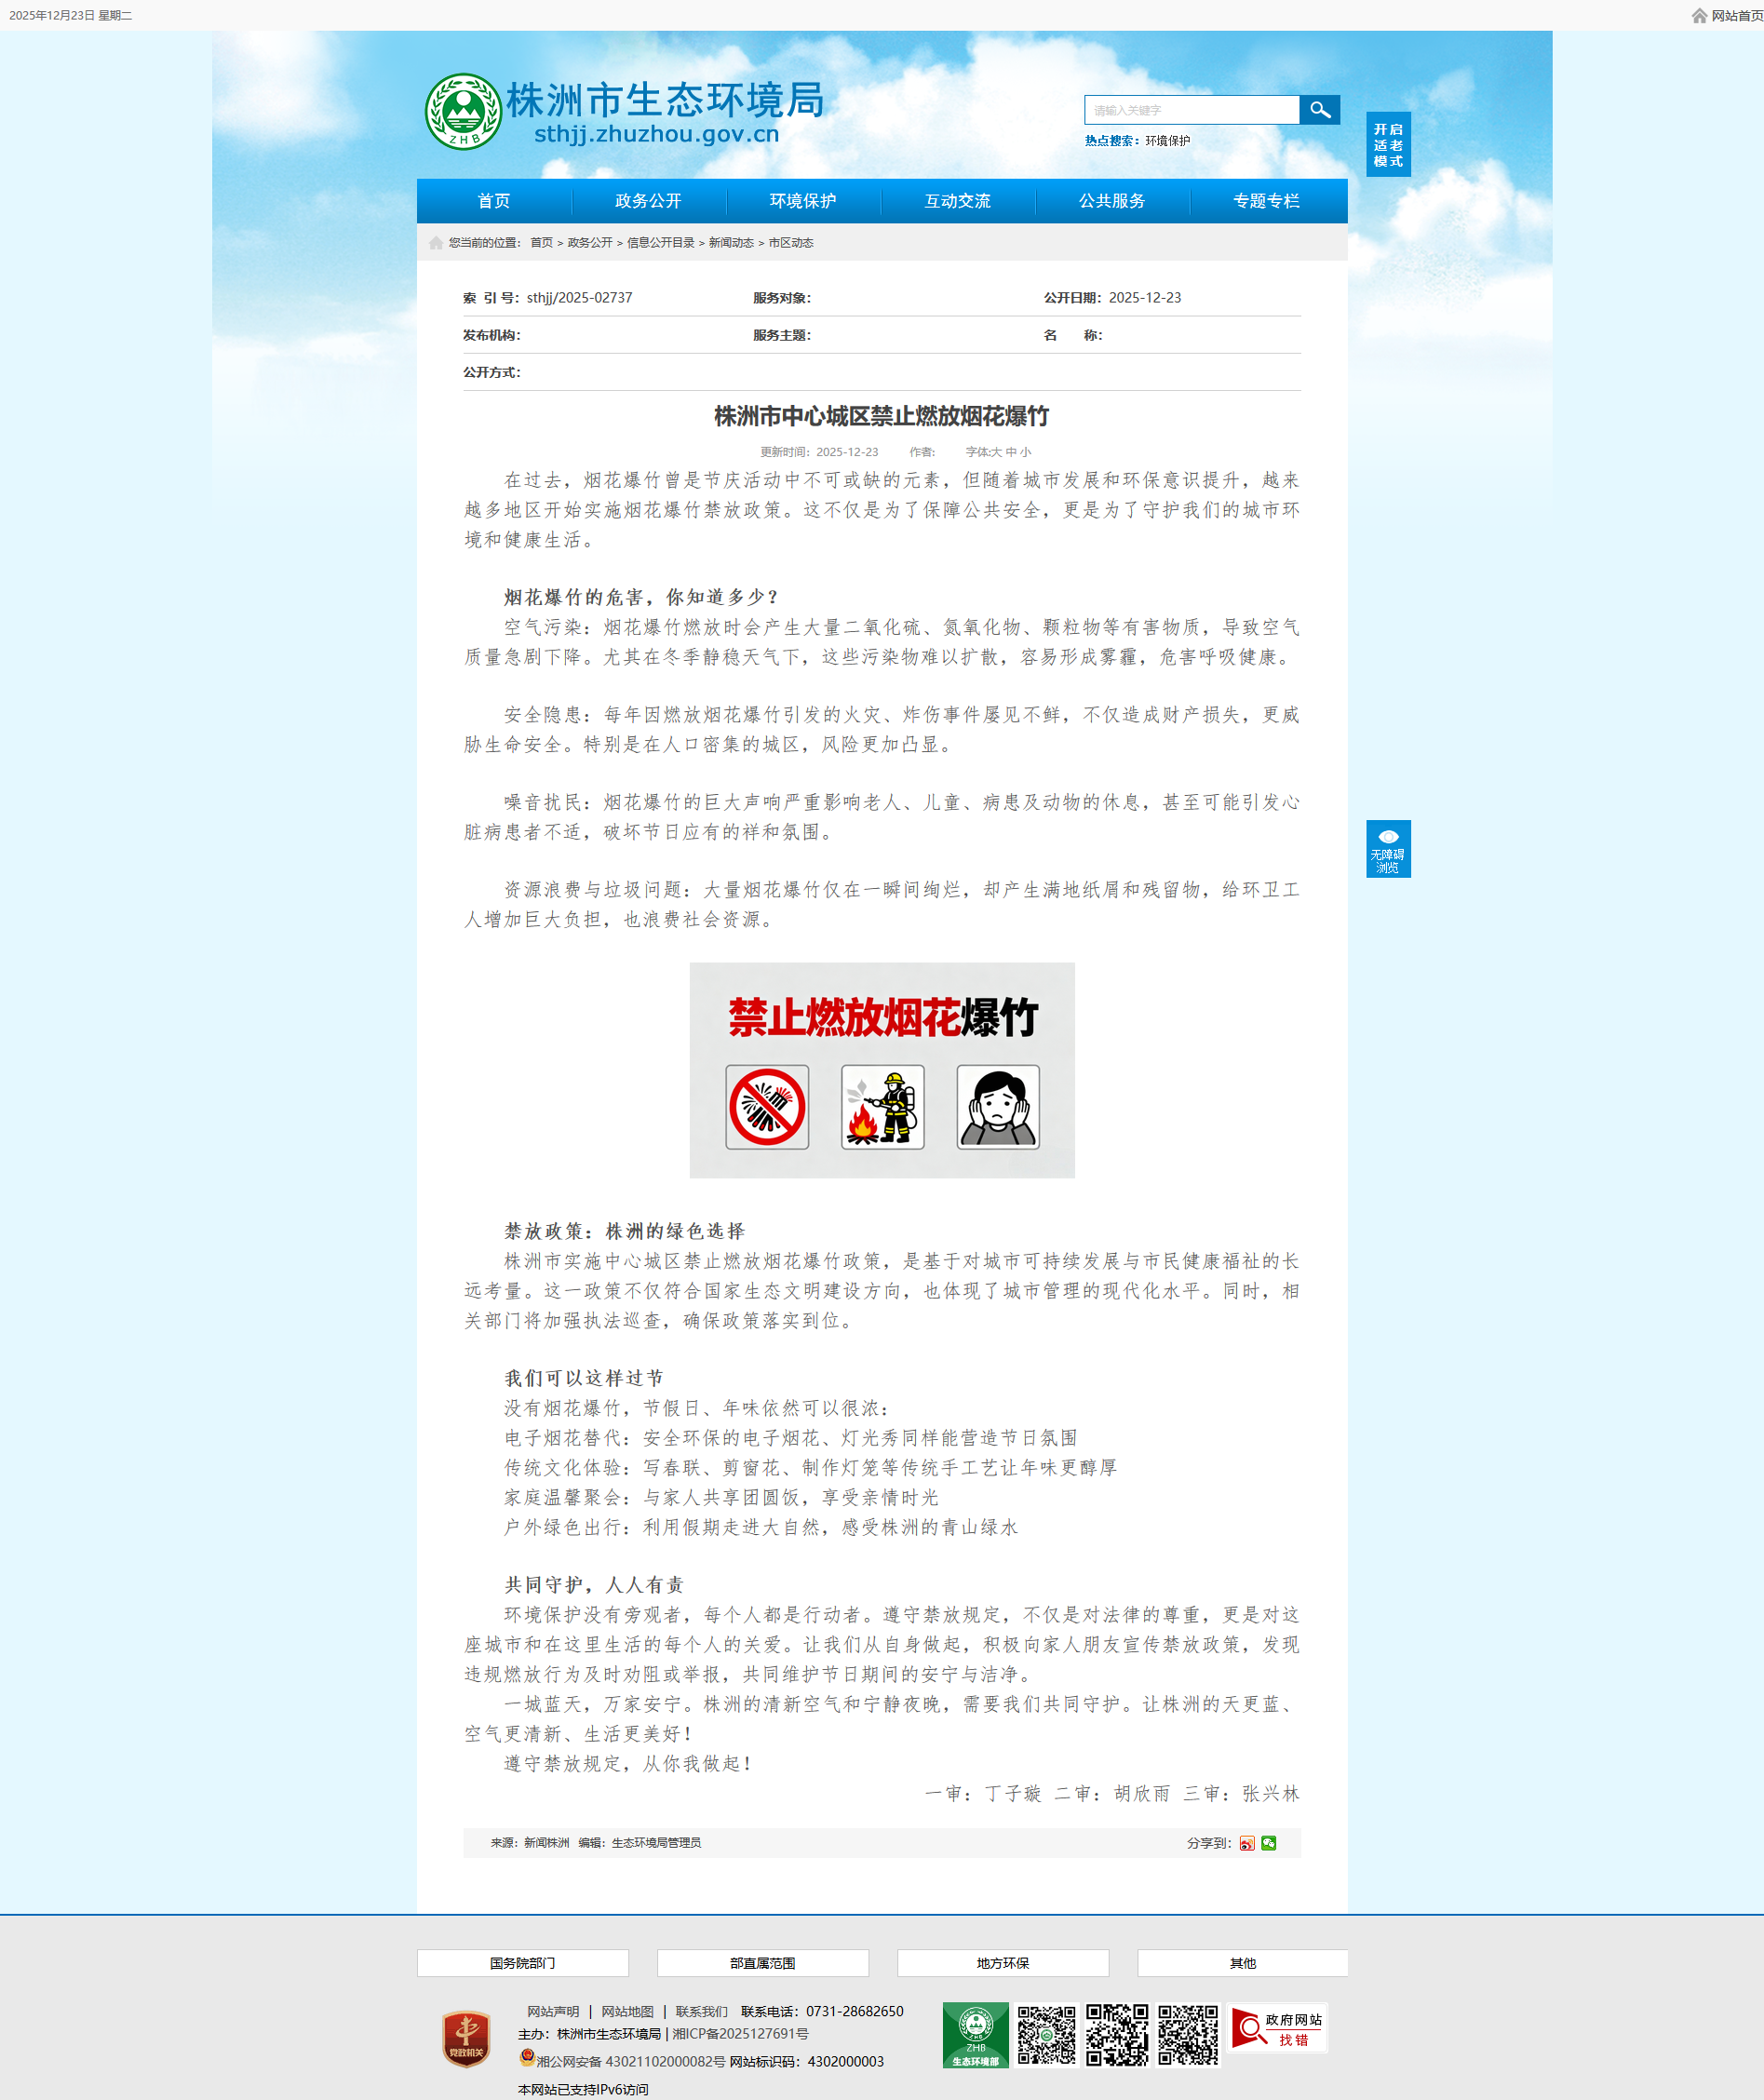Expand the 国务院部门 links dropdown
Image resolution: width=1764 pixels, height=2100 pixels.
coord(522,1963)
